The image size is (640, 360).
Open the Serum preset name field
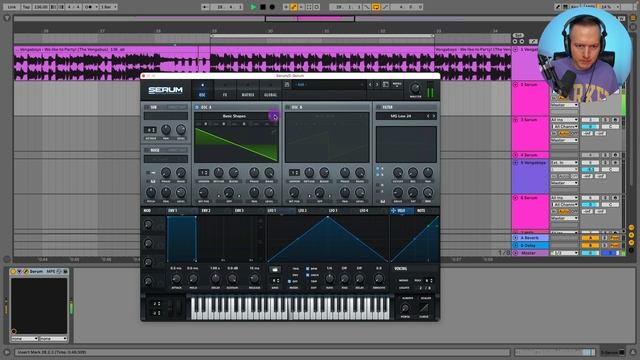(x=329, y=84)
